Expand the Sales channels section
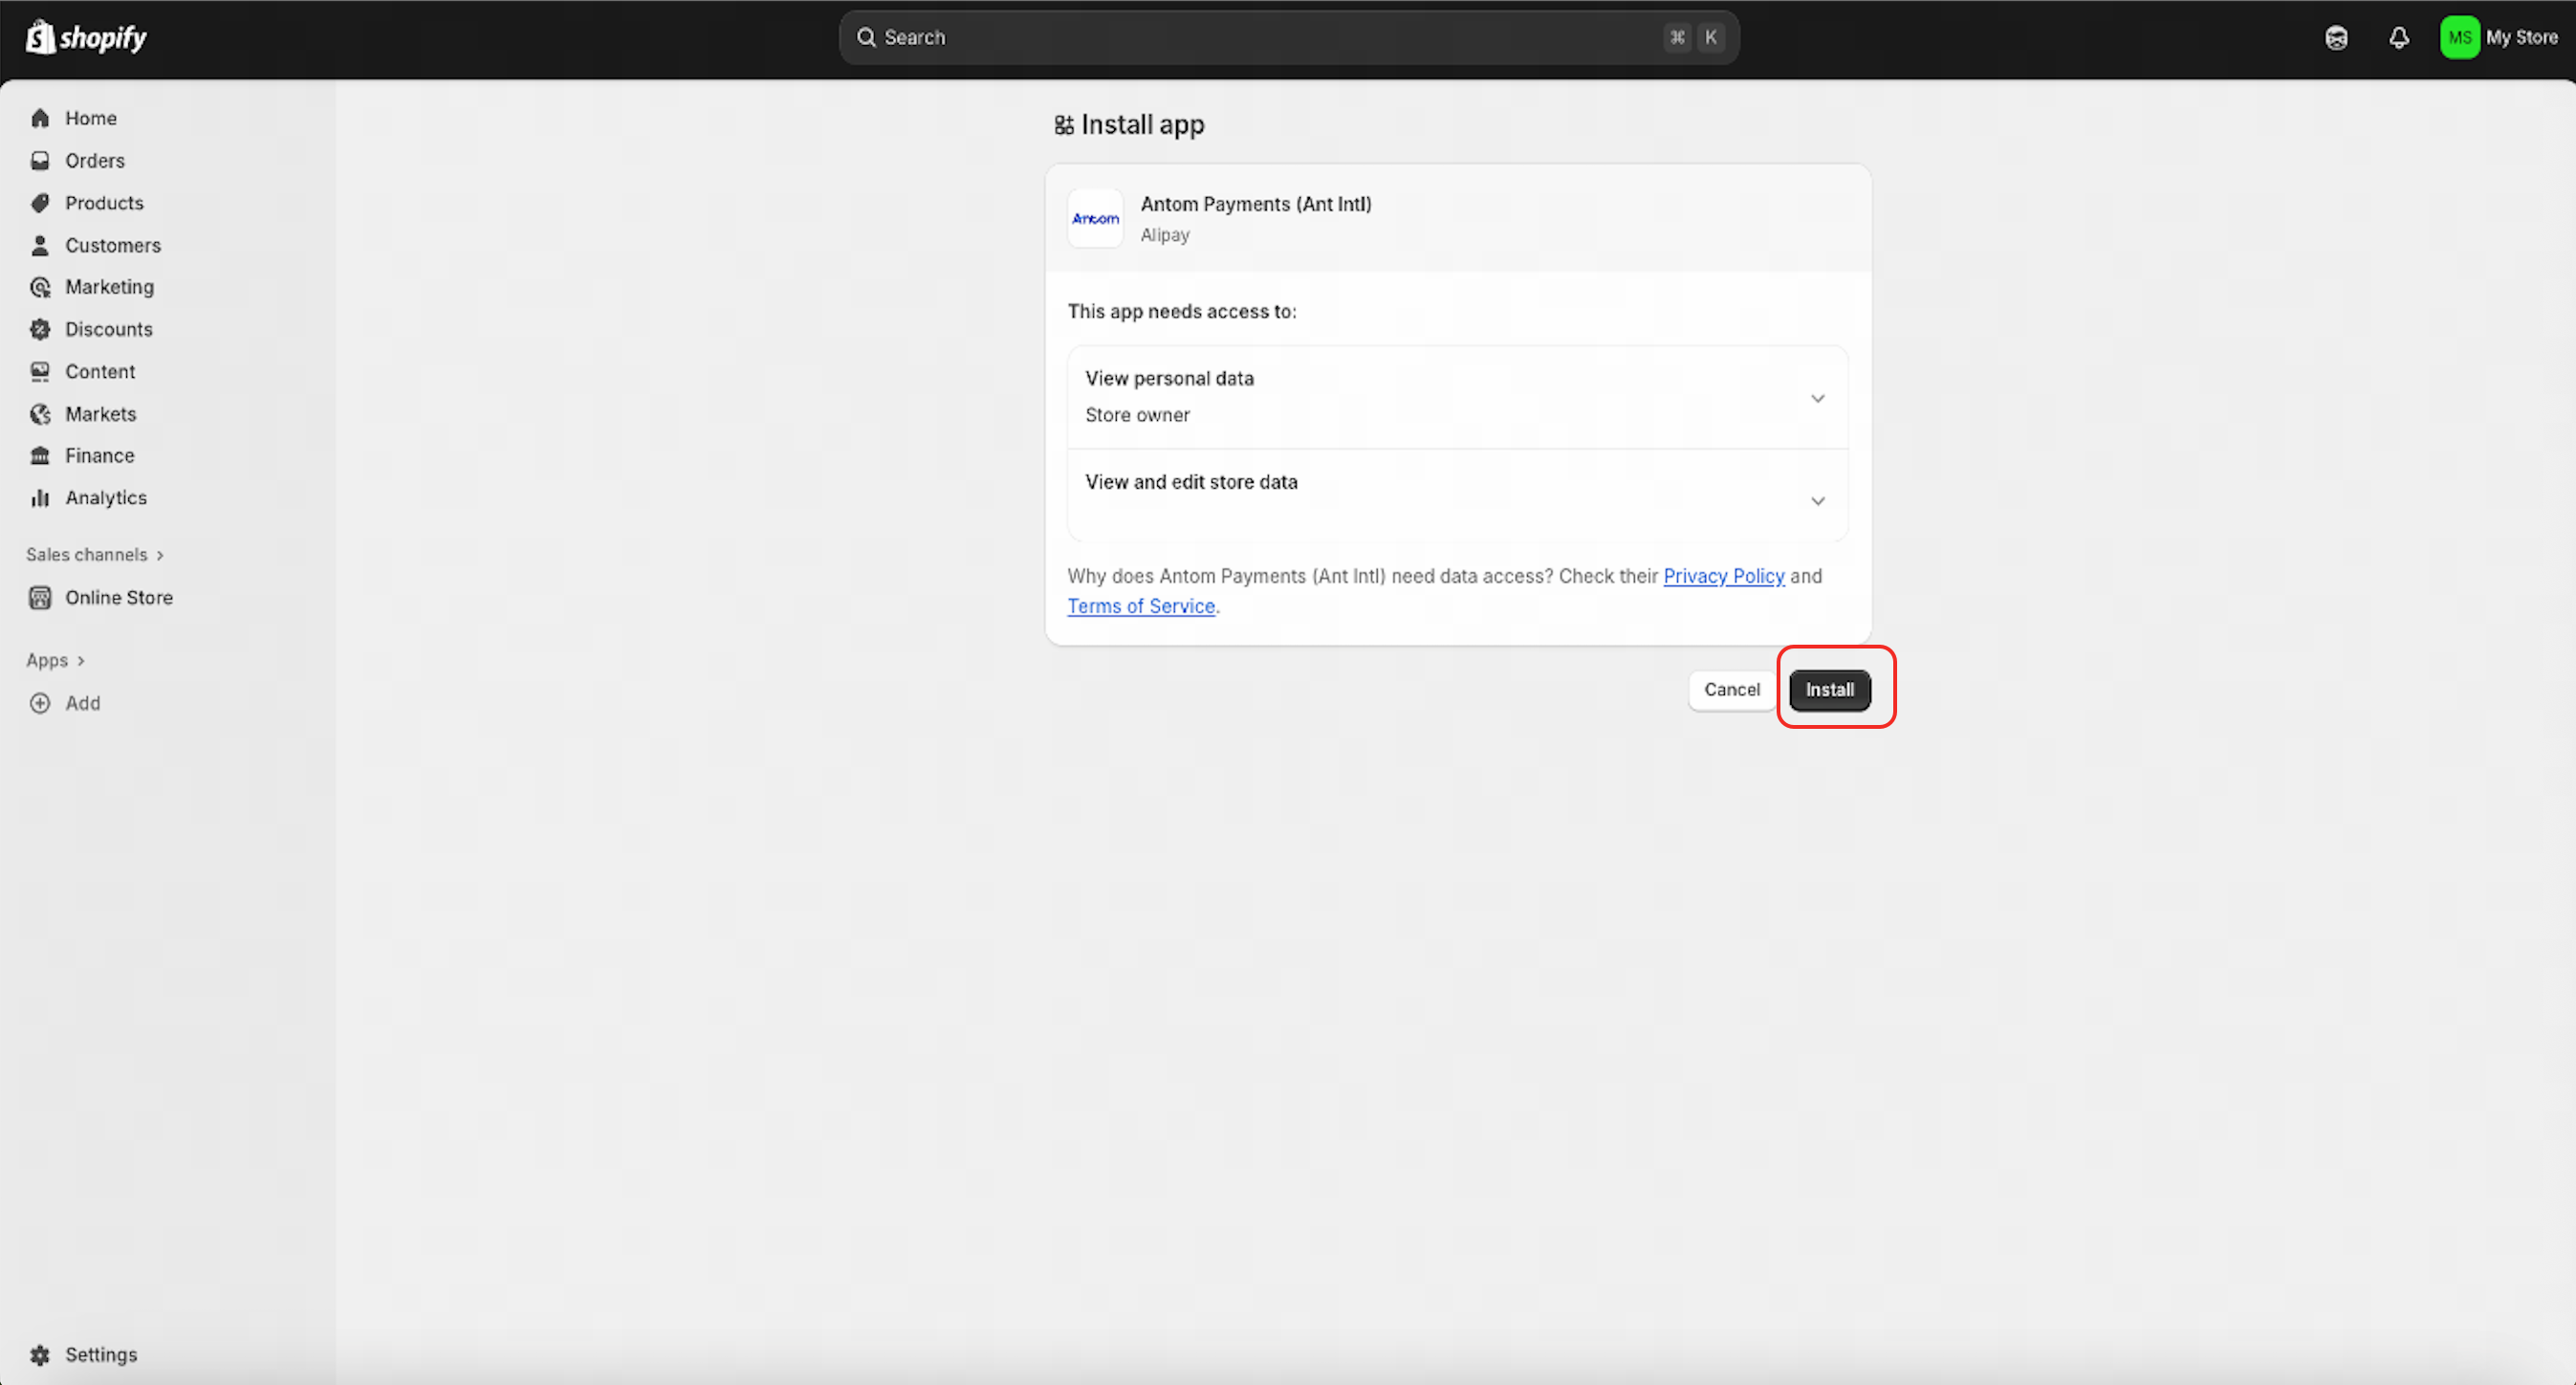2576x1385 pixels. tap(95, 554)
